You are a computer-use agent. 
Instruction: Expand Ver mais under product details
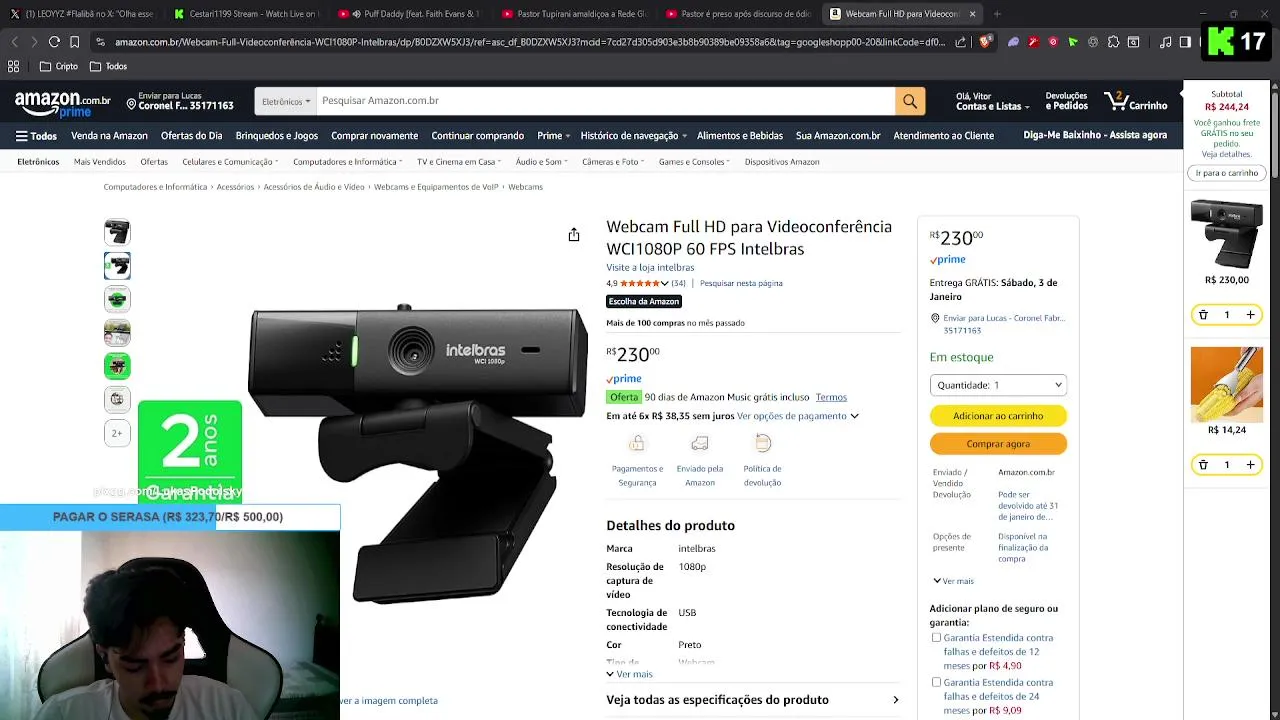(629, 674)
